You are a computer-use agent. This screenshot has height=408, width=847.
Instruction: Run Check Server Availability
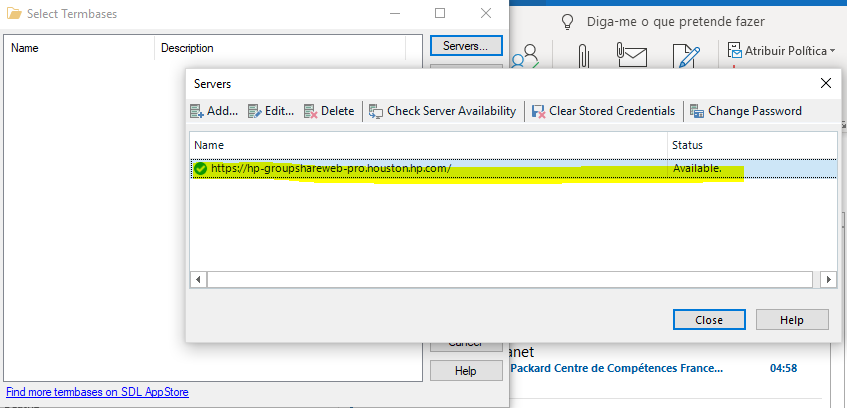(x=442, y=111)
